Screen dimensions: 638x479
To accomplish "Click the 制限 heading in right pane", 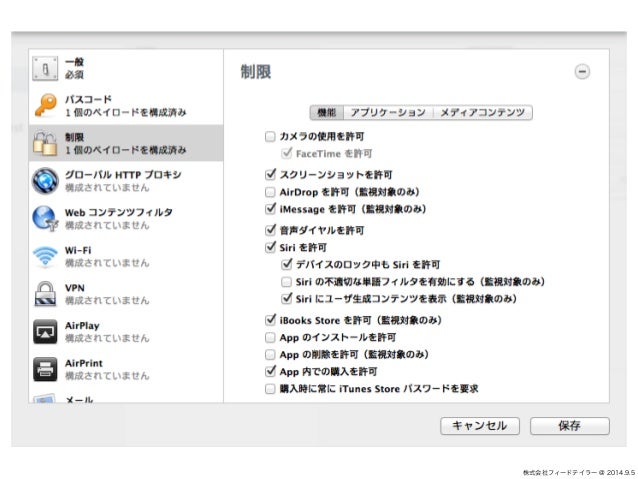I will (x=256, y=72).
